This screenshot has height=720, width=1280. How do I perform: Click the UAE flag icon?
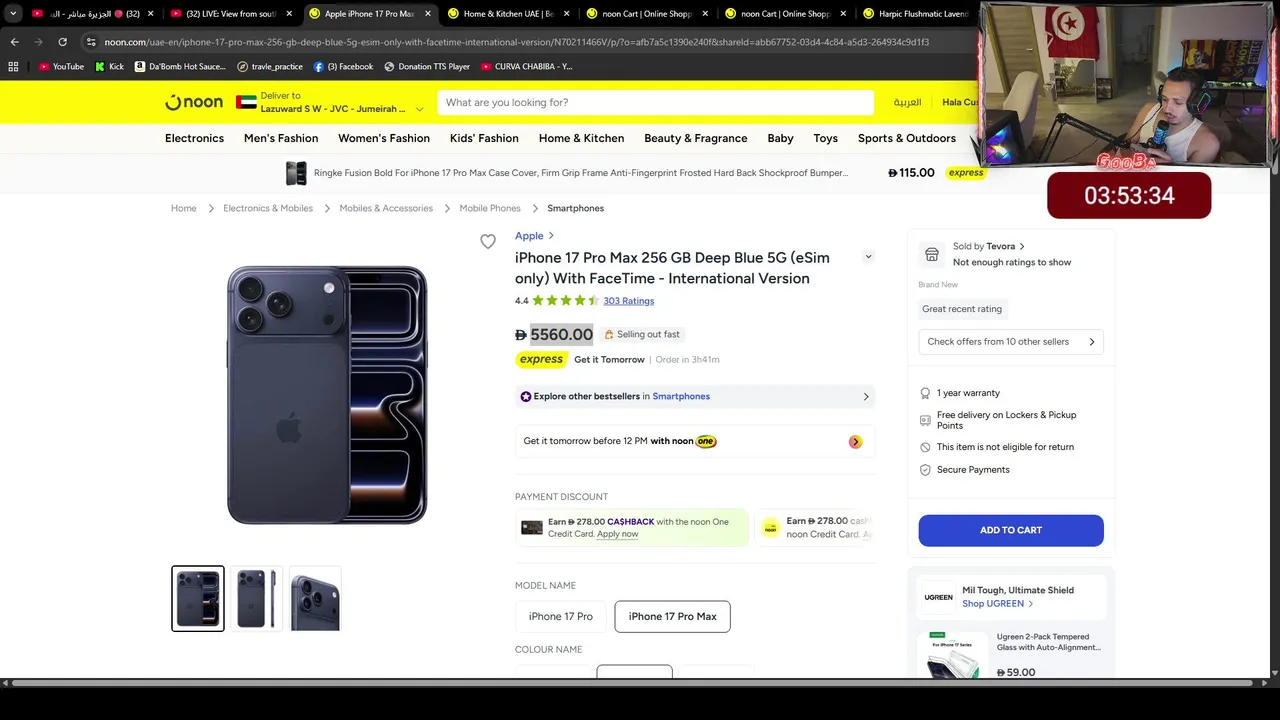click(246, 102)
